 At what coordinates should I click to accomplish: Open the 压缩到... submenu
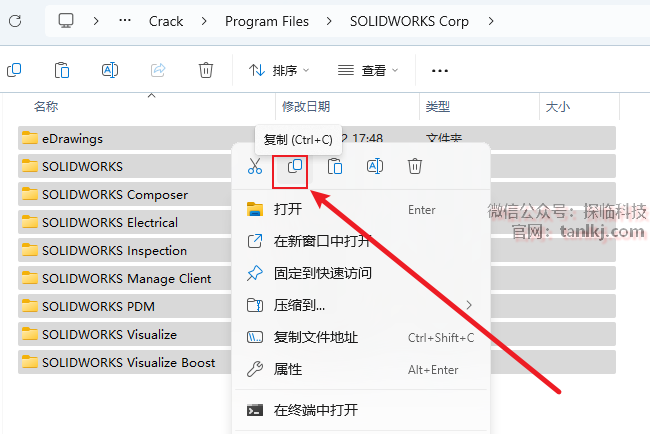(x=361, y=305)
